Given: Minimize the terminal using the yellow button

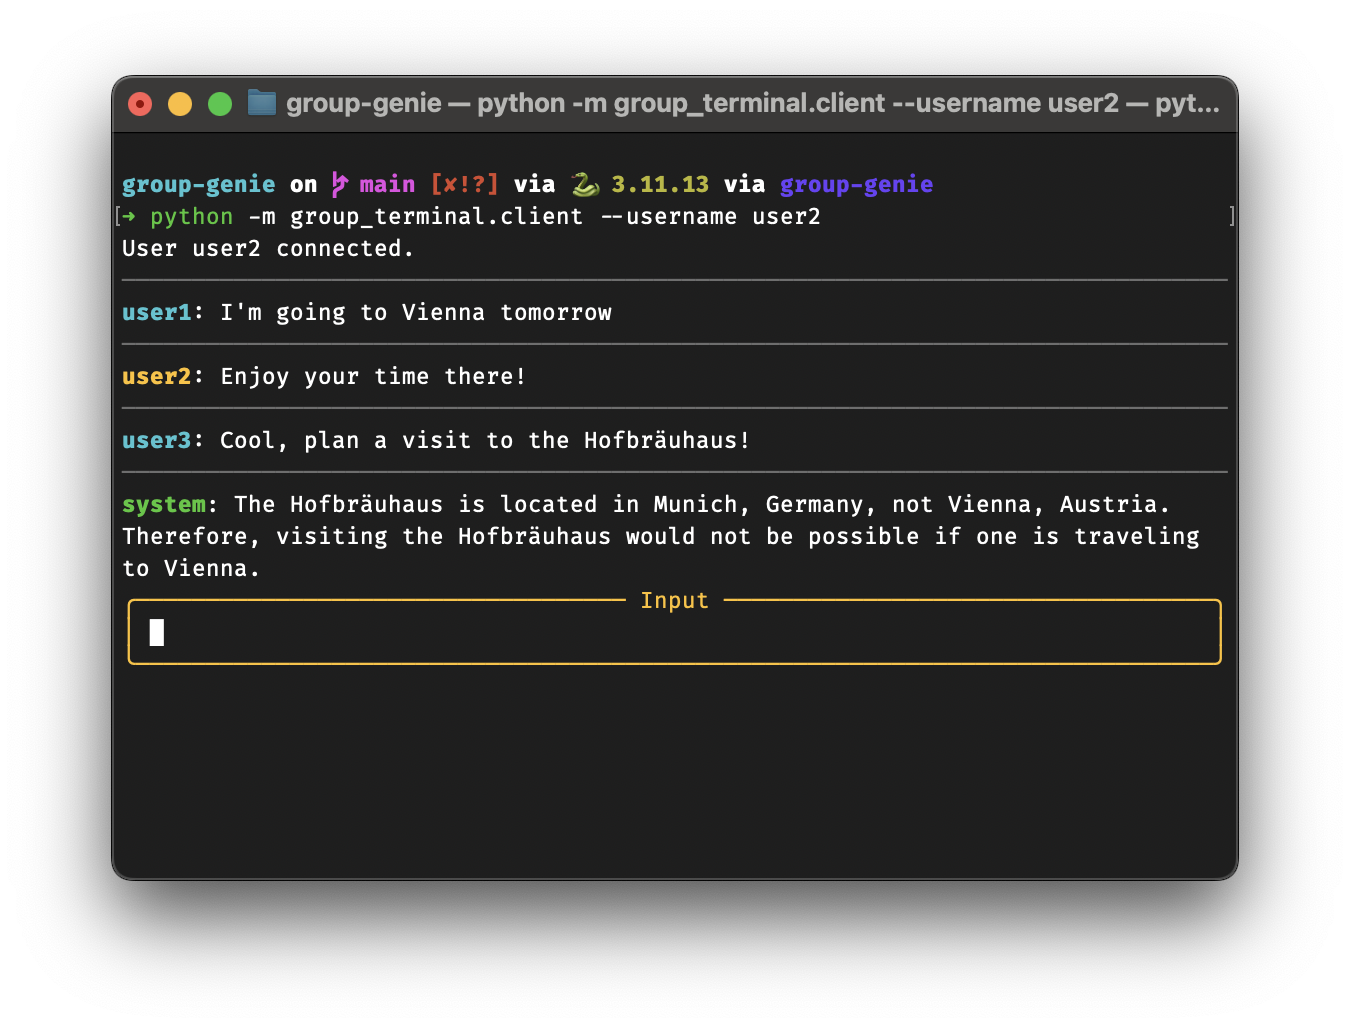Looking at the screenshot, I should (x=180, y=104).
